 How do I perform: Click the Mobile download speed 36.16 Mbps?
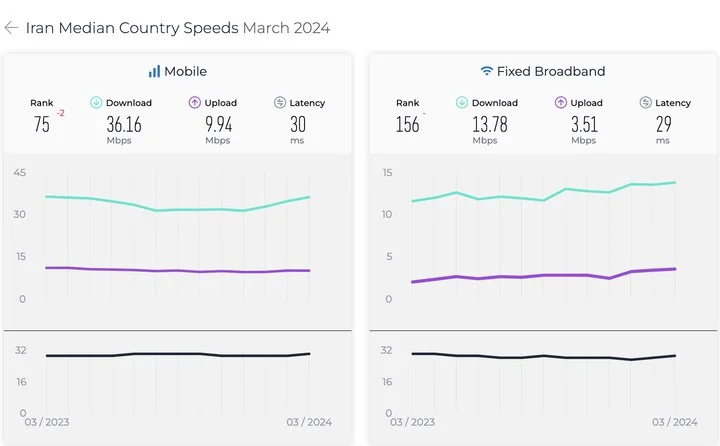[123, 124]
